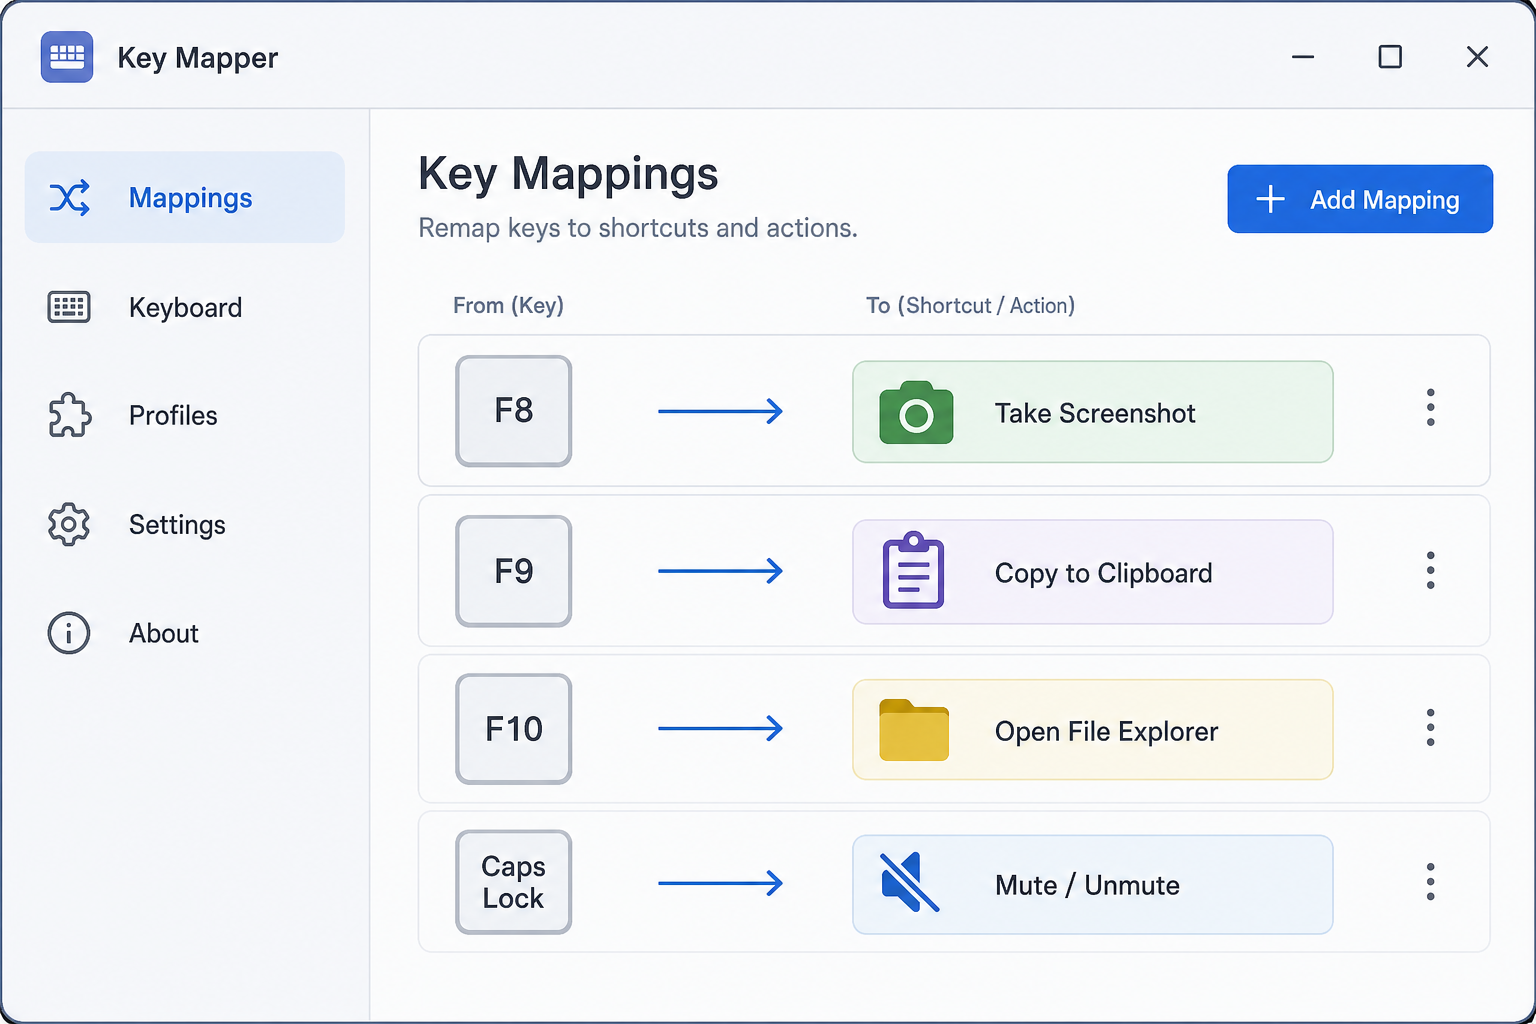The width and height of the screenshot is (1536, 1024).
Task: Edit the Take Screenshot action
Action: 1093,412
